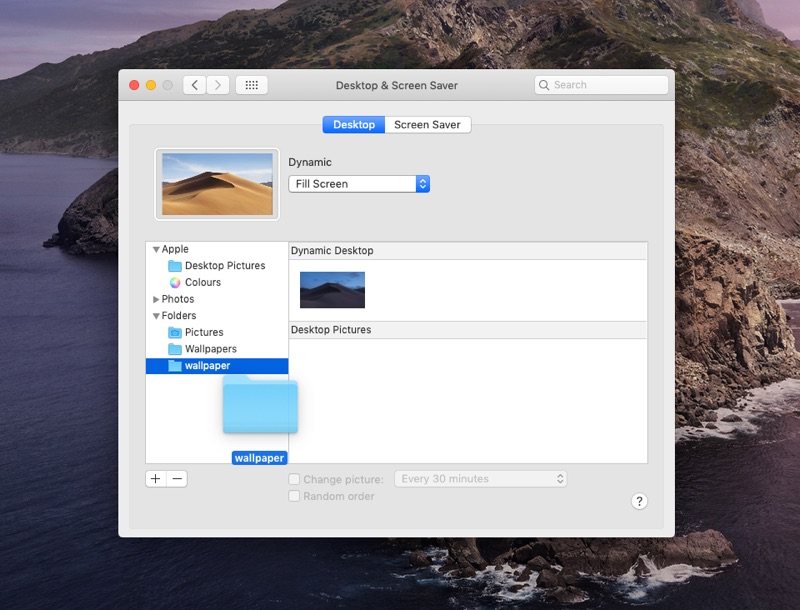Click the Desktop Pictures section header
This screenshot has width=800, height=610.
click(x=468, y=330)
